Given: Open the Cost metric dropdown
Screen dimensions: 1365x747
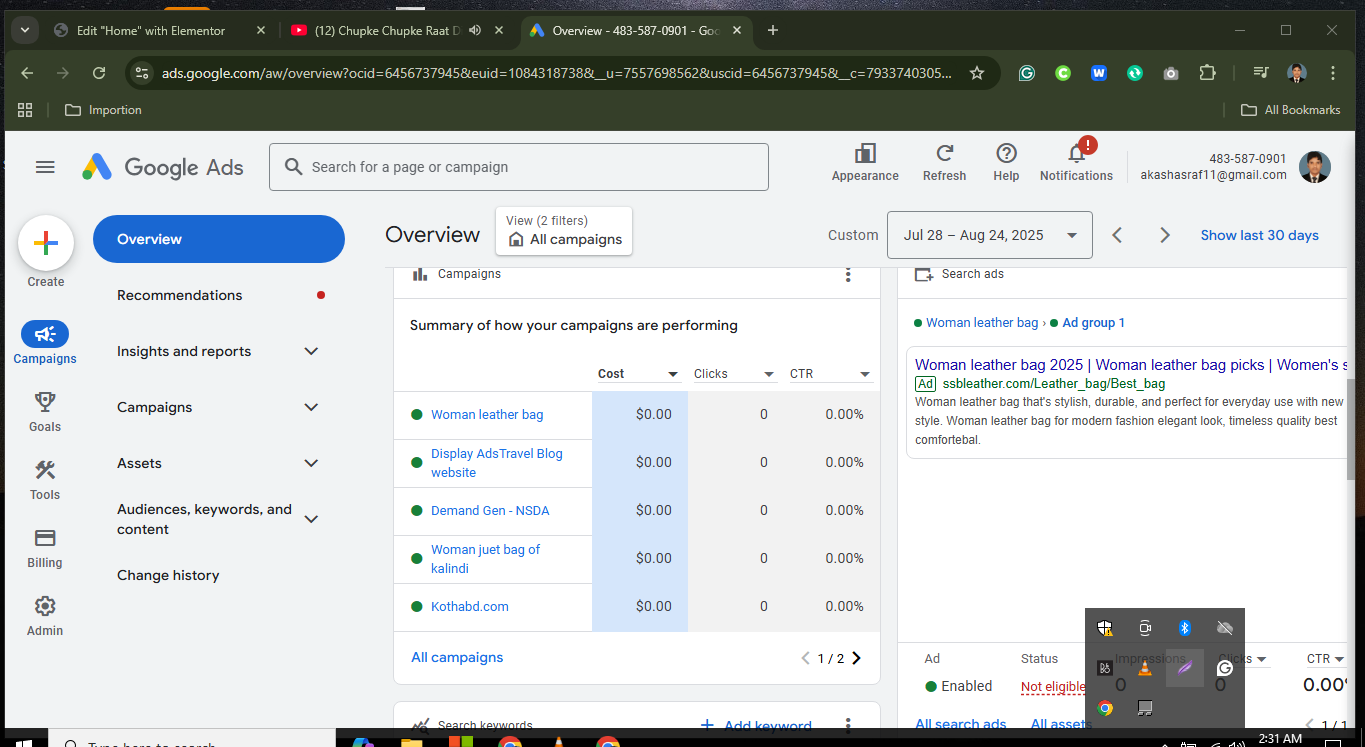Looking at the screenshot, I should 638,373.
